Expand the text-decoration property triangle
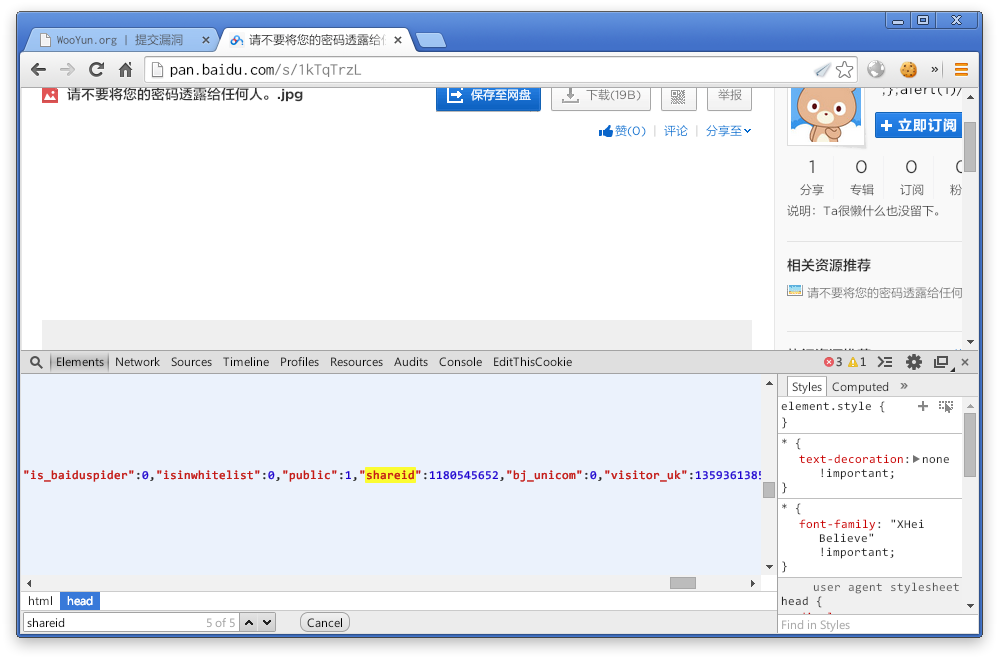Image resolution: width=999 pixels, height=659 pixels. pos(916,459)
